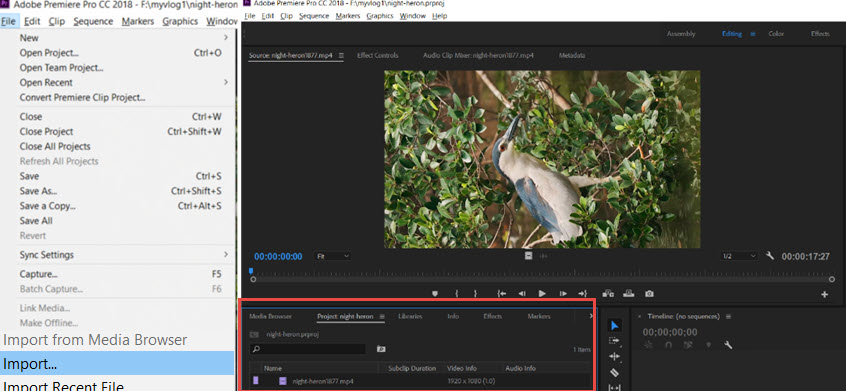Screen dimensions: 846x391
Task: Step back one frame in Source monitor
Action: (x=522, y=294)
